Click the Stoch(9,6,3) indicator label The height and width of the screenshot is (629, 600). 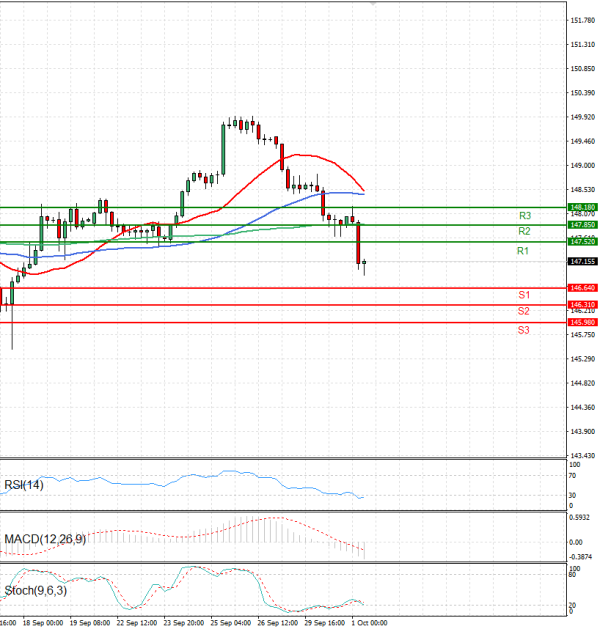click(x=36, y=591)
